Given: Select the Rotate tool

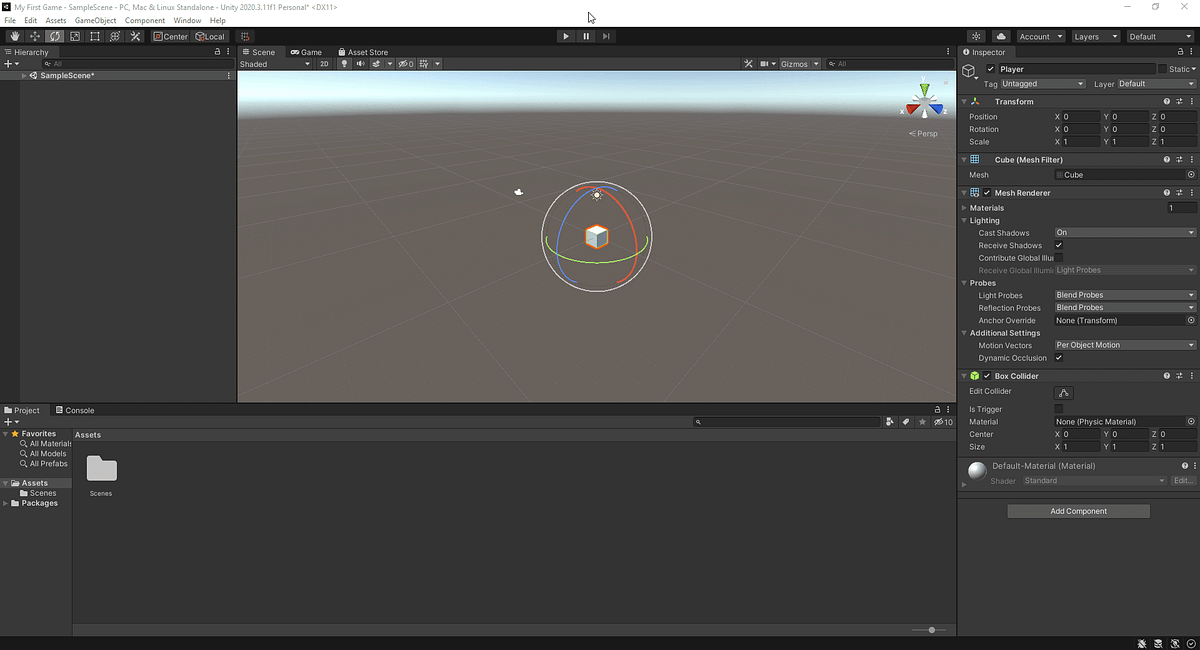Looking at the screenshot, I should [x=53, y=36].
